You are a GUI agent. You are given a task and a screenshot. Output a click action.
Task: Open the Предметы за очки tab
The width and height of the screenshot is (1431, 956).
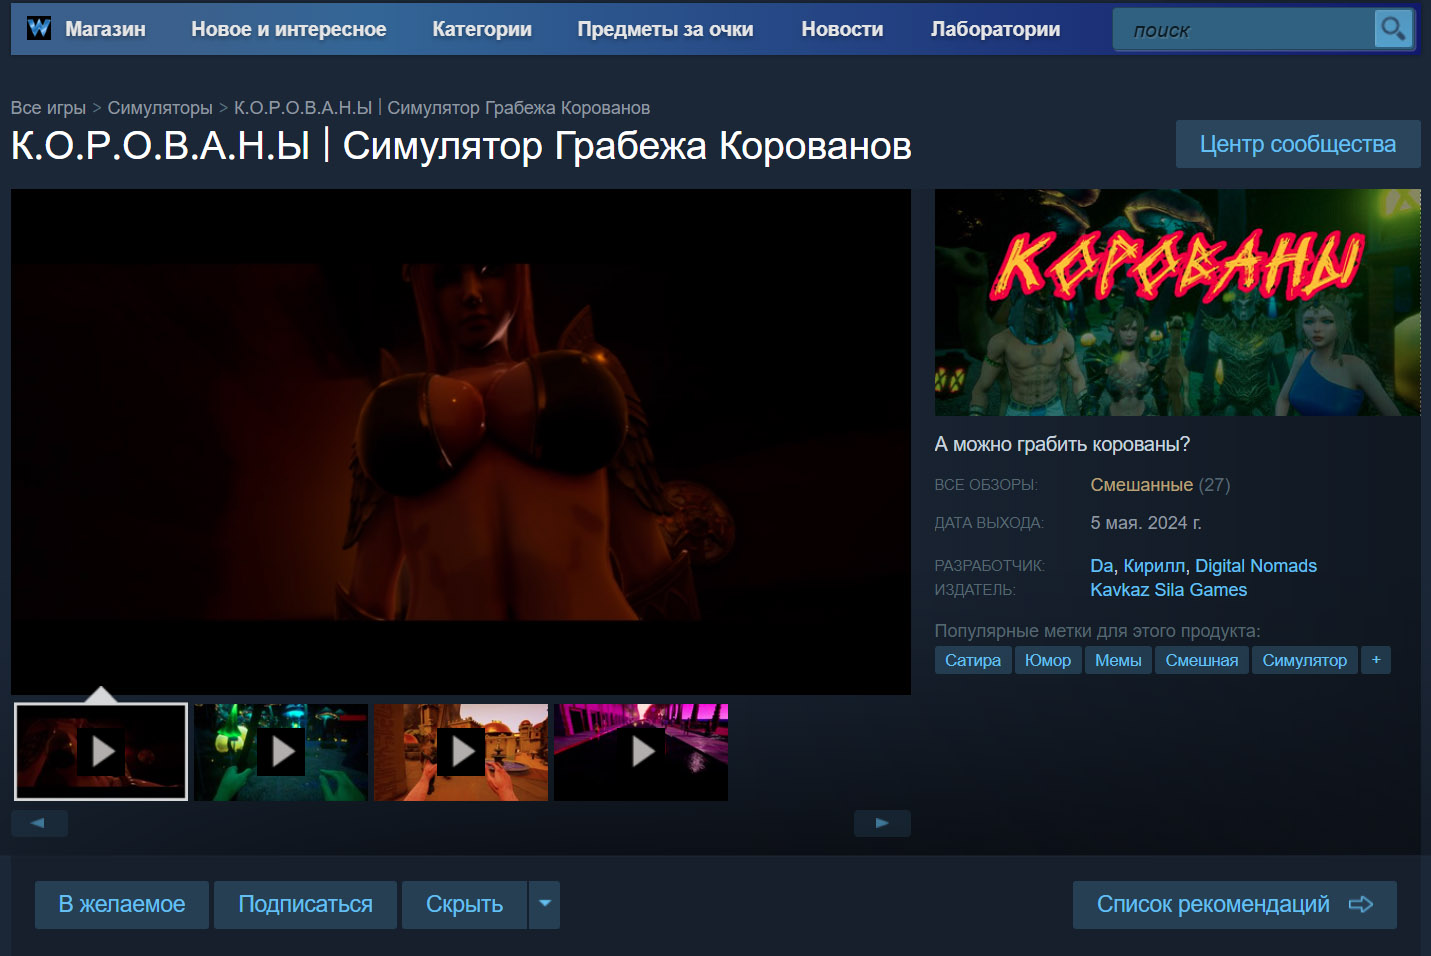[665, 29]
